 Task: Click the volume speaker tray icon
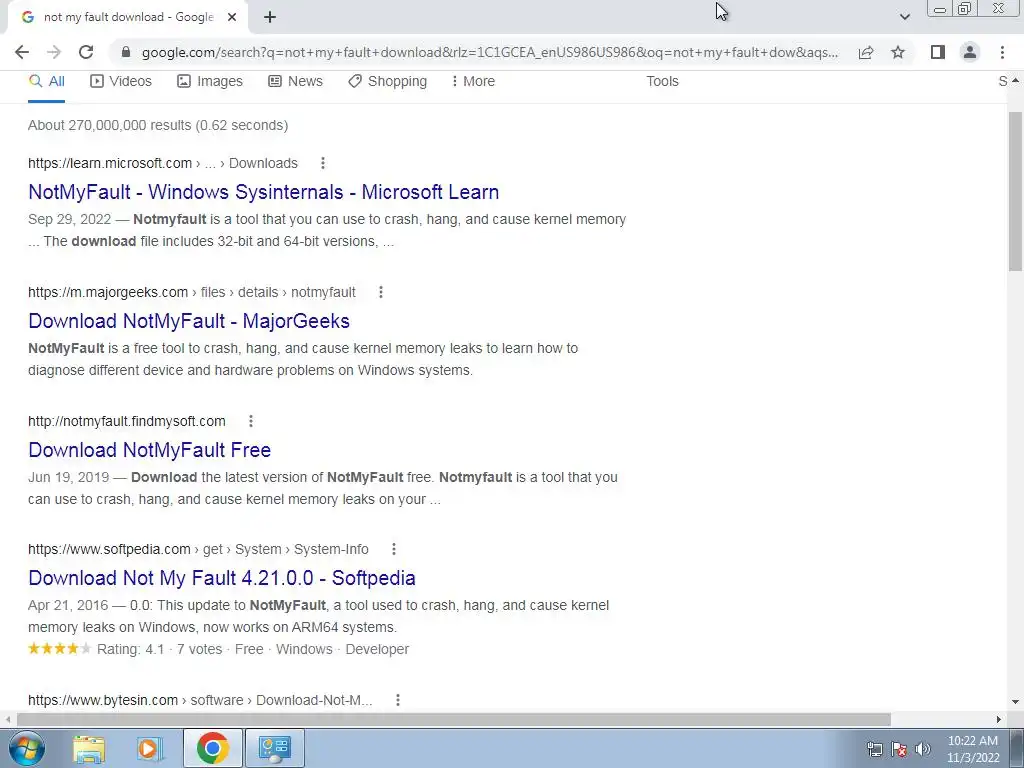(923, 749)
